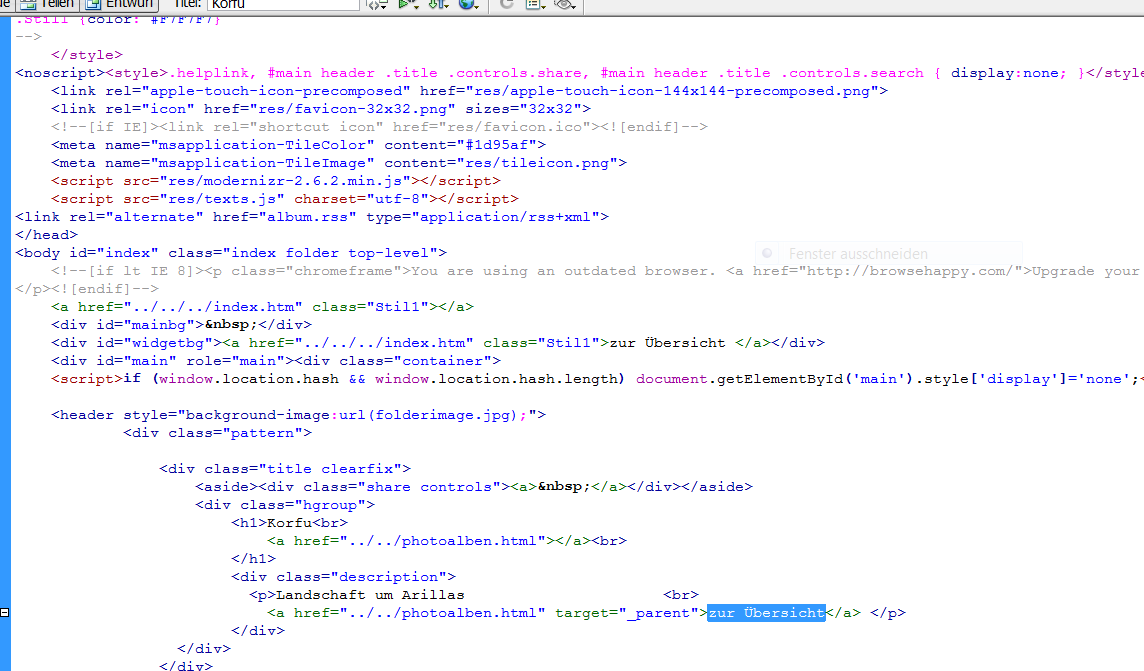
Task: Open the visual aids eye icon
Action: (x=565, y=4)
